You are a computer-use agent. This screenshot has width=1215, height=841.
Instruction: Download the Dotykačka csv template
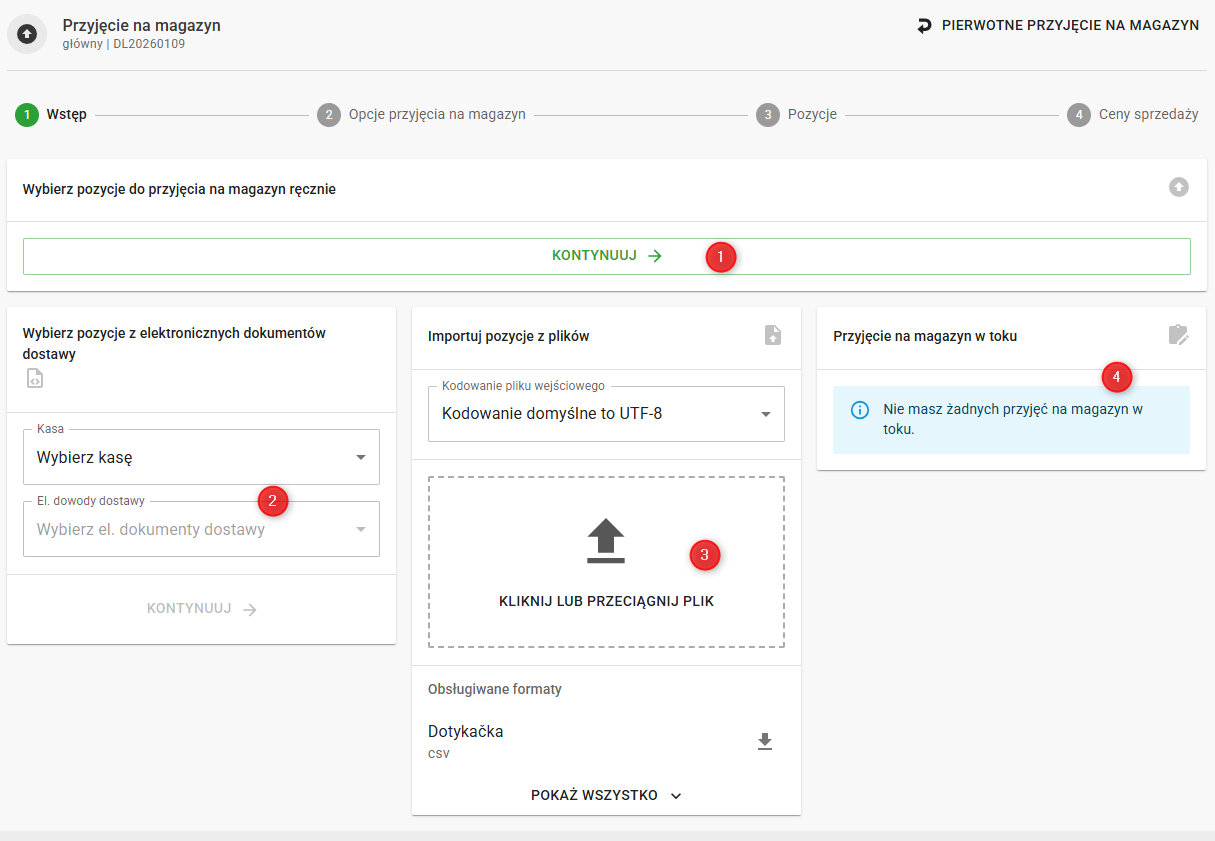pyautogui.click(x=765, y=741)
